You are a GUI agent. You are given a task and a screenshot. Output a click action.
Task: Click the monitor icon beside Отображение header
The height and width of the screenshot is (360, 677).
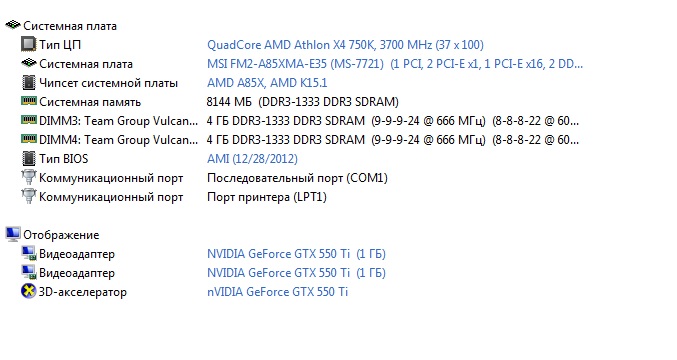[13, 234]
